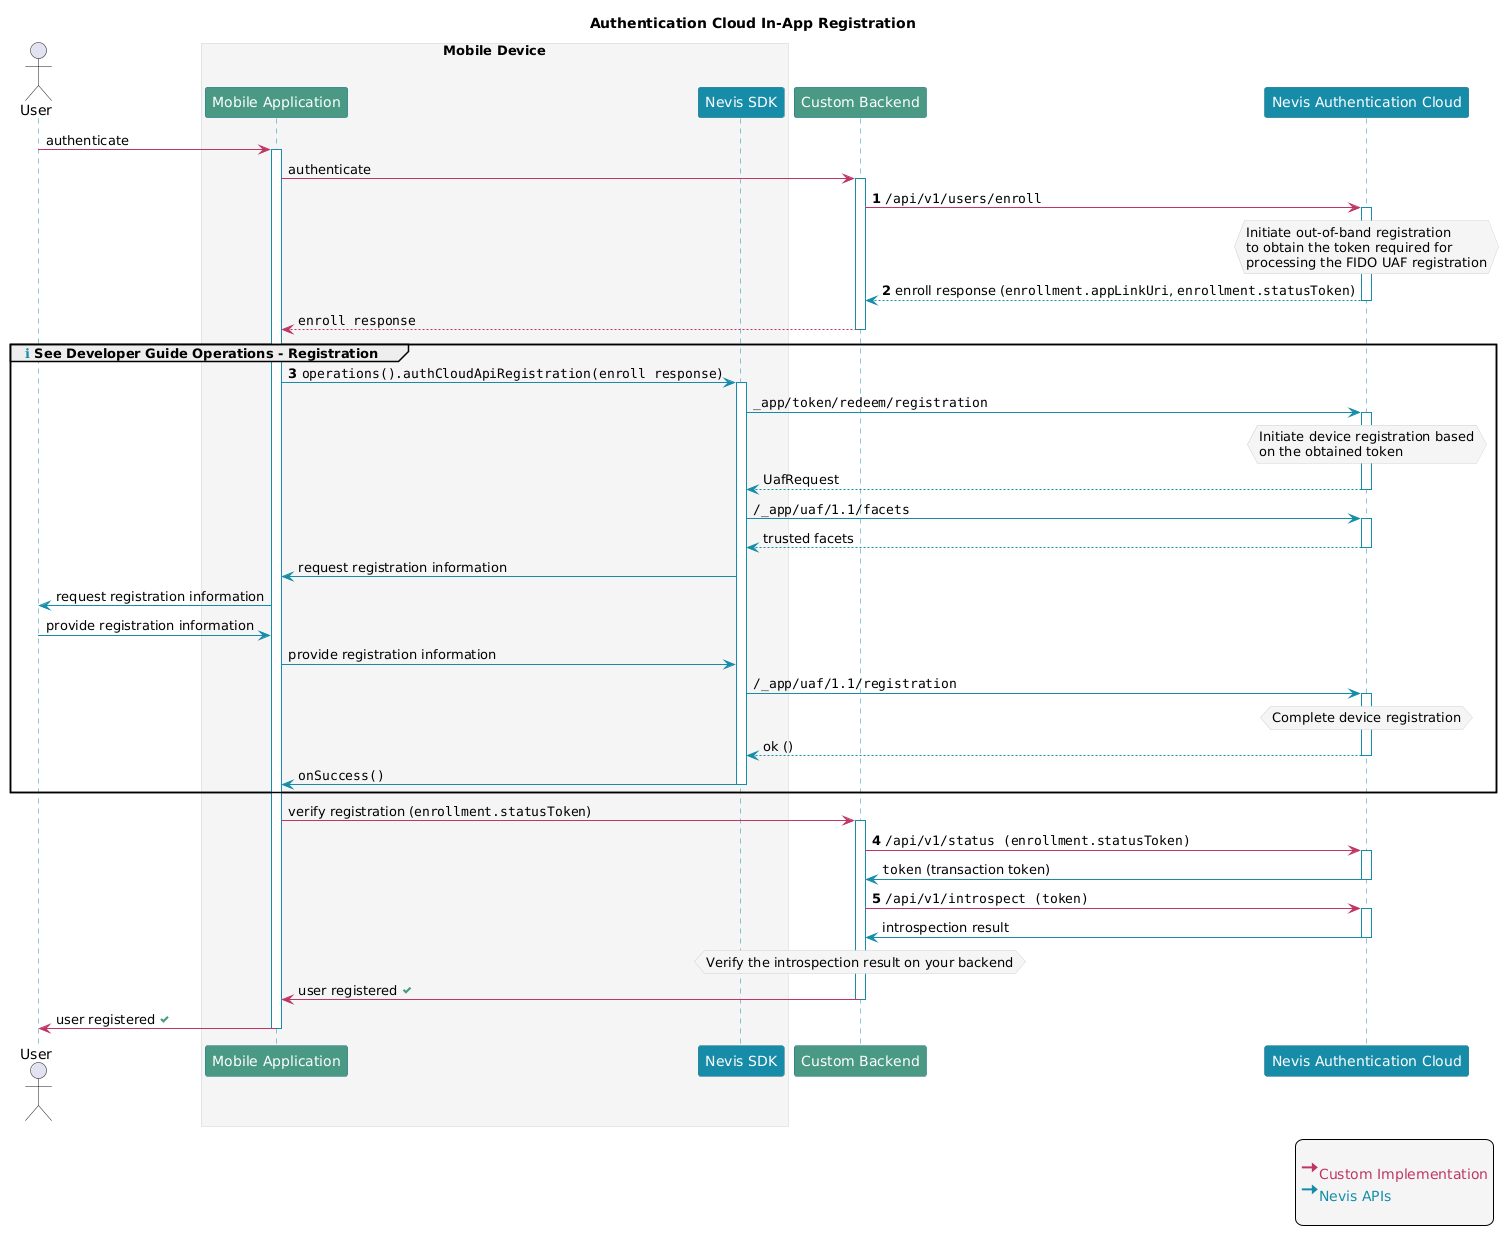Click user registered message to Mobile Application

355,991
